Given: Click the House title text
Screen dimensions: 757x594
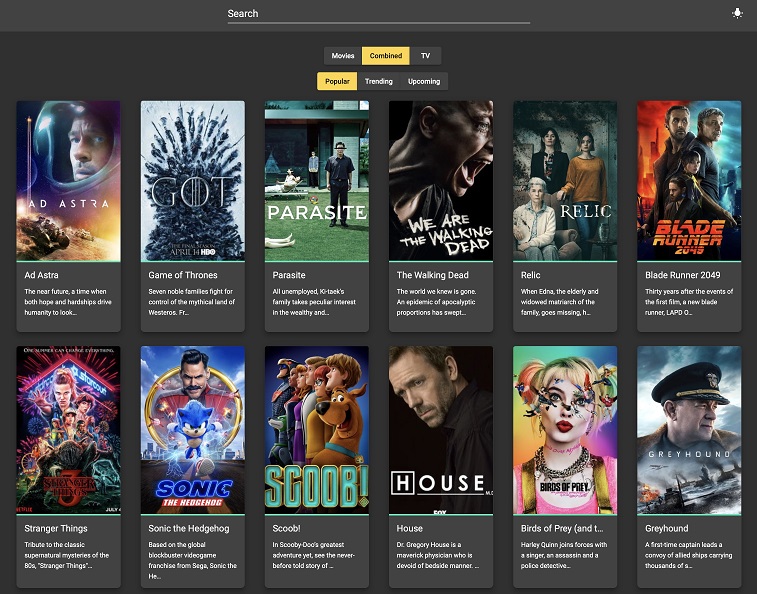Looking at the screenshot, I should coord(410,528).
